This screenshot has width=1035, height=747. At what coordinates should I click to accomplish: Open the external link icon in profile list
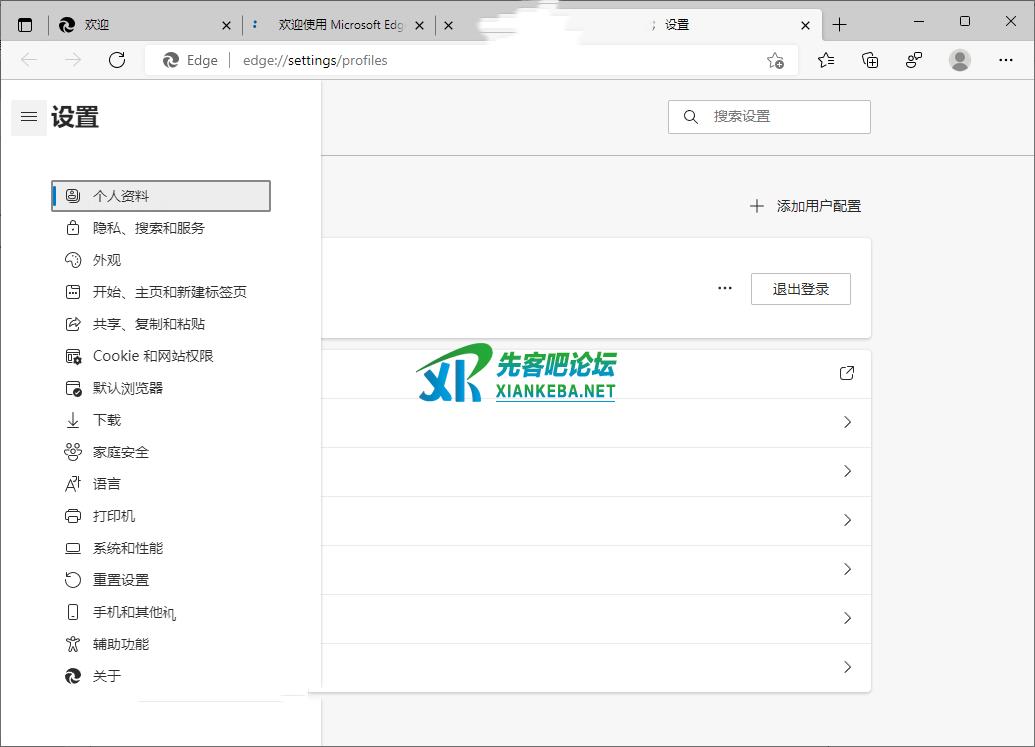847,373
